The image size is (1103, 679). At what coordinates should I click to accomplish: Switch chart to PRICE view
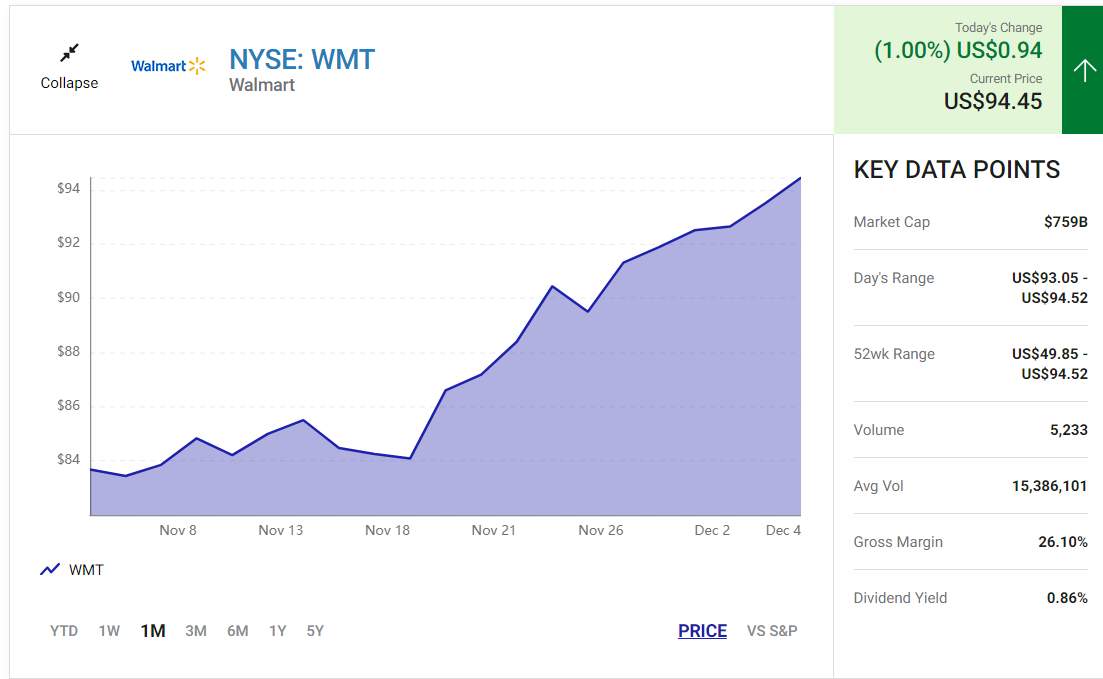point(702,630)
